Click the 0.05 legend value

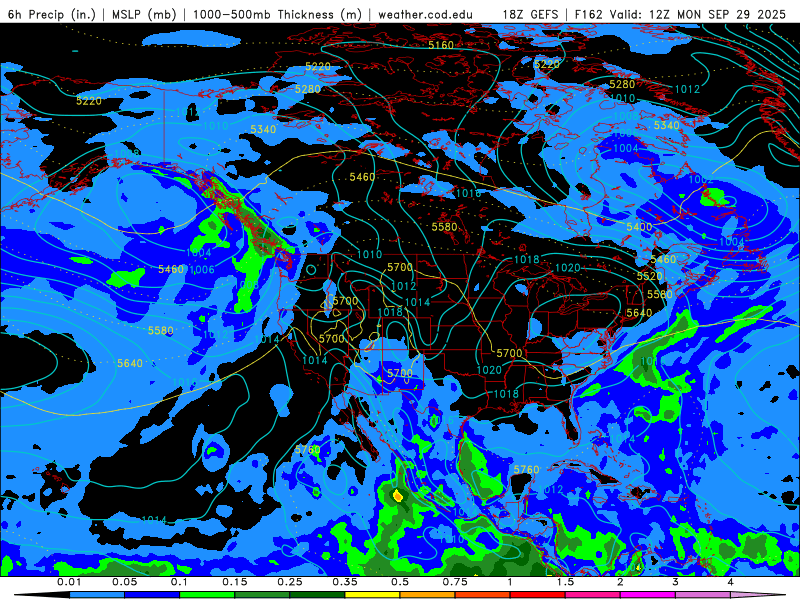pyautogui.click(x=124, y=582)
